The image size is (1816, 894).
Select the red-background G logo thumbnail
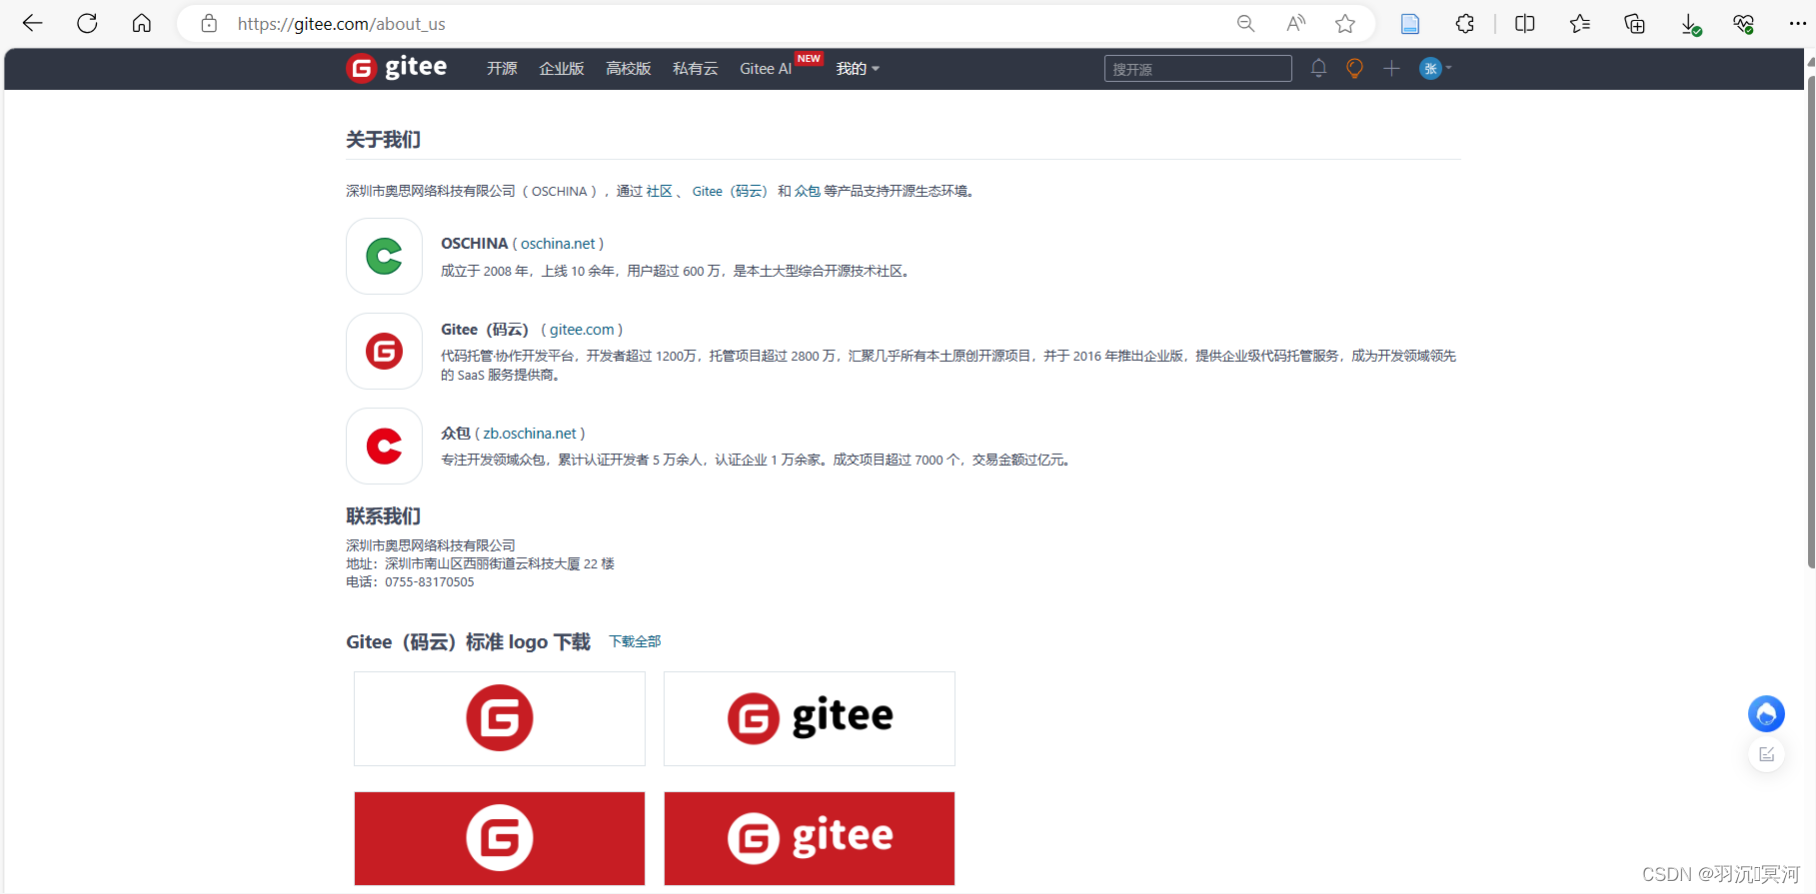500,838
